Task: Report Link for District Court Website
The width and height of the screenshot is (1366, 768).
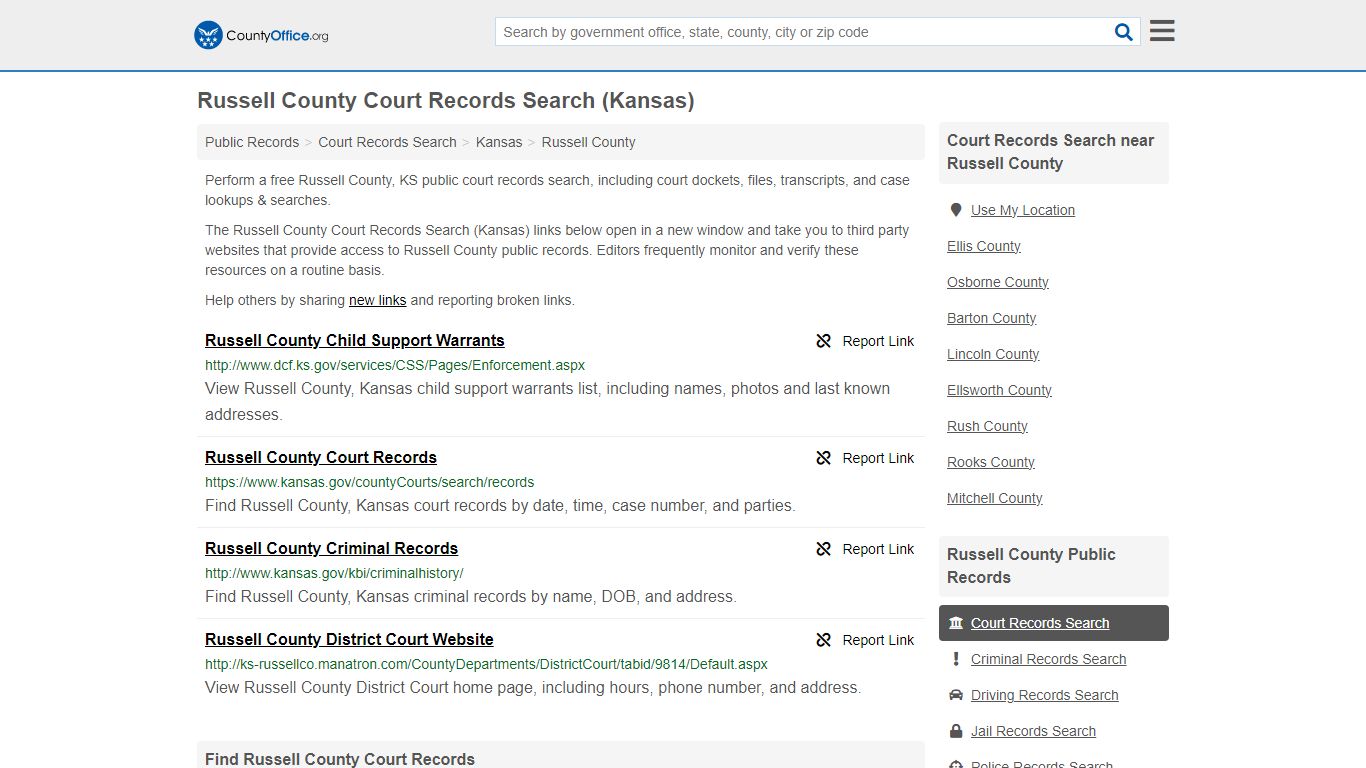Action: [x=865, y=640]
